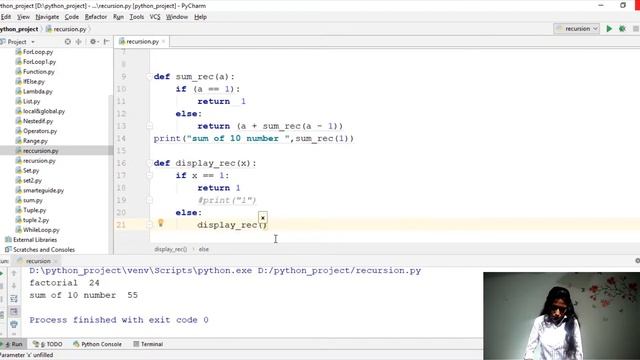
Task: Select ForLoop1.py in project tree
Action: pyautogui.click(x=36, y=62)
